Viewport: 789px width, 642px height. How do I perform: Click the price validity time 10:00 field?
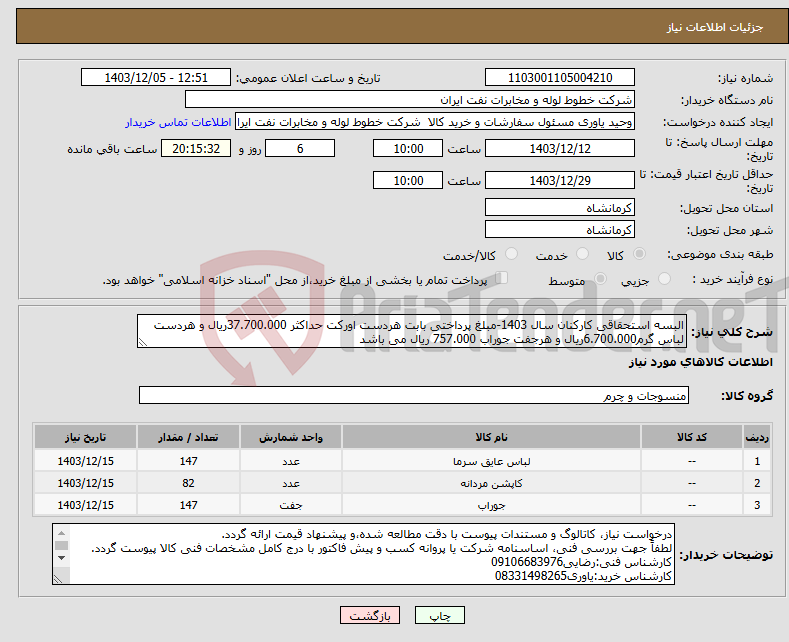point(408,181)
